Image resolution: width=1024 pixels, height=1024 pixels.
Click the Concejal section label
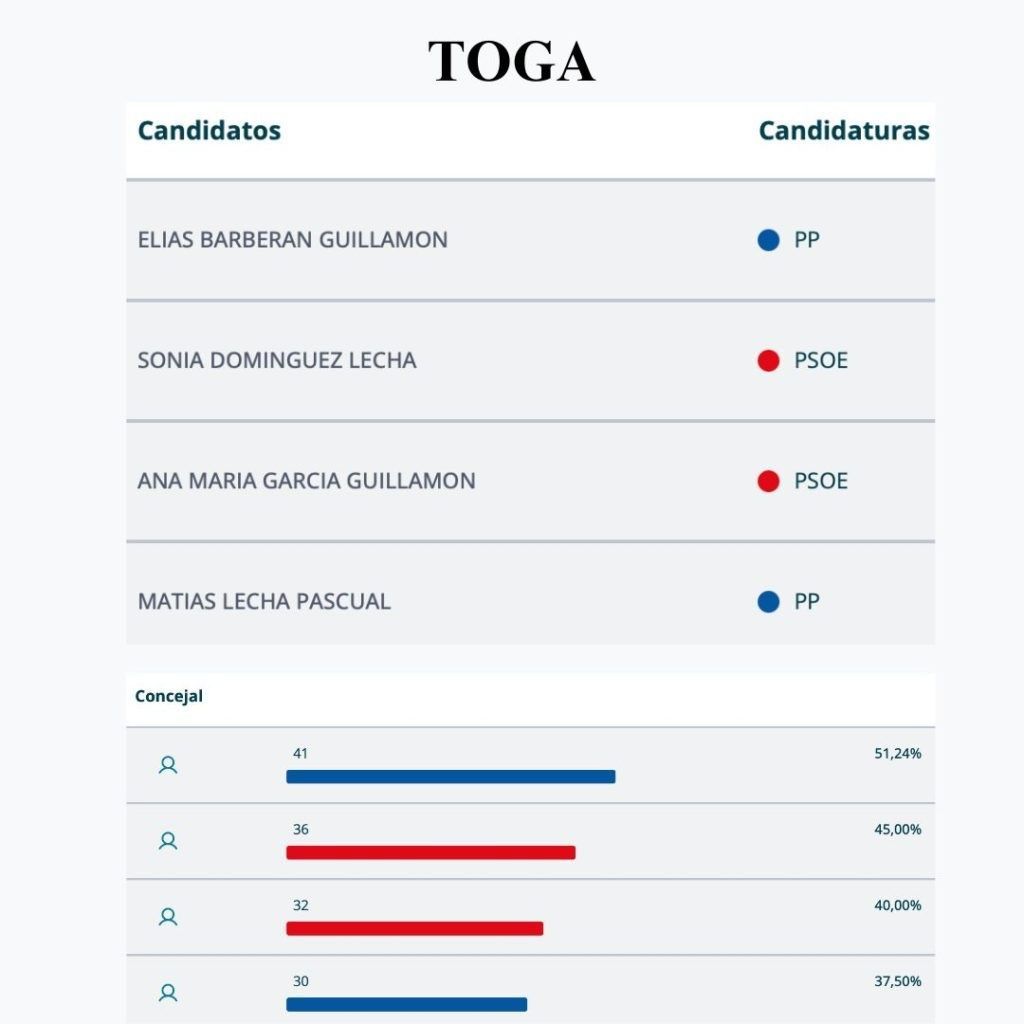tap(169, 696)
